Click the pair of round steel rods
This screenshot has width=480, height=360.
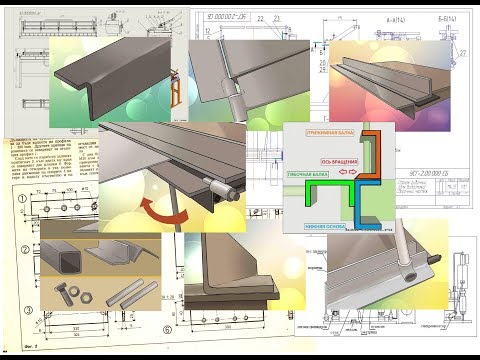tap(131, 293)
